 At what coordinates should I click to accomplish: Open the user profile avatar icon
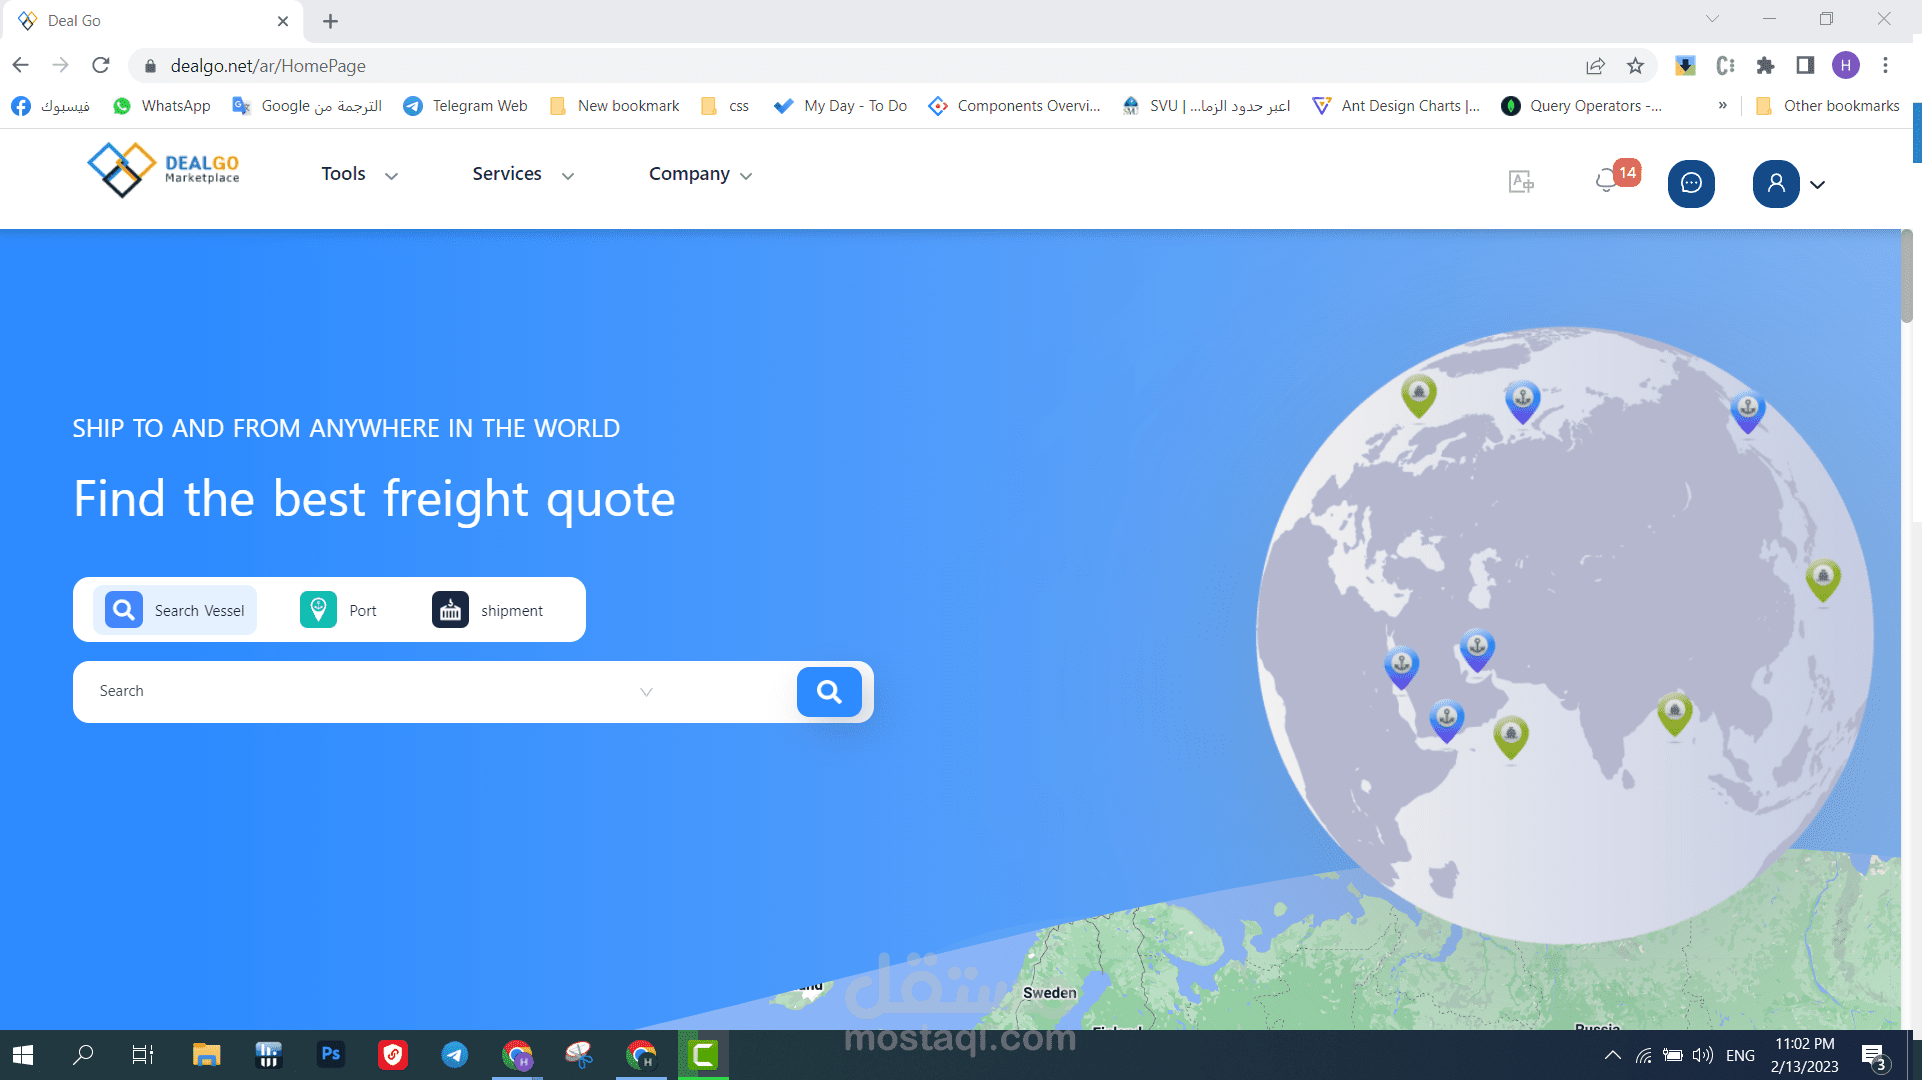(1776, 184)
